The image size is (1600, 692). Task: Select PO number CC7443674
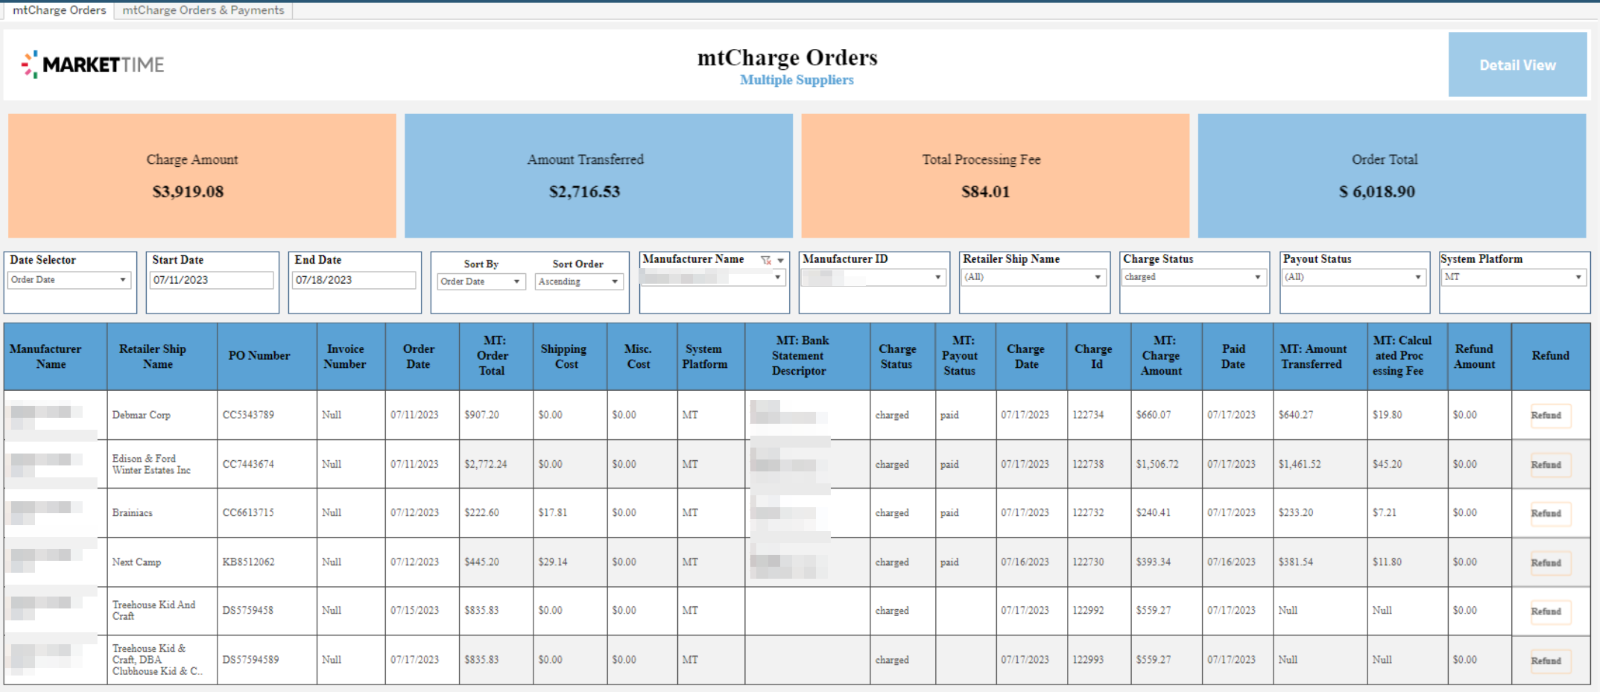(248, 464)
